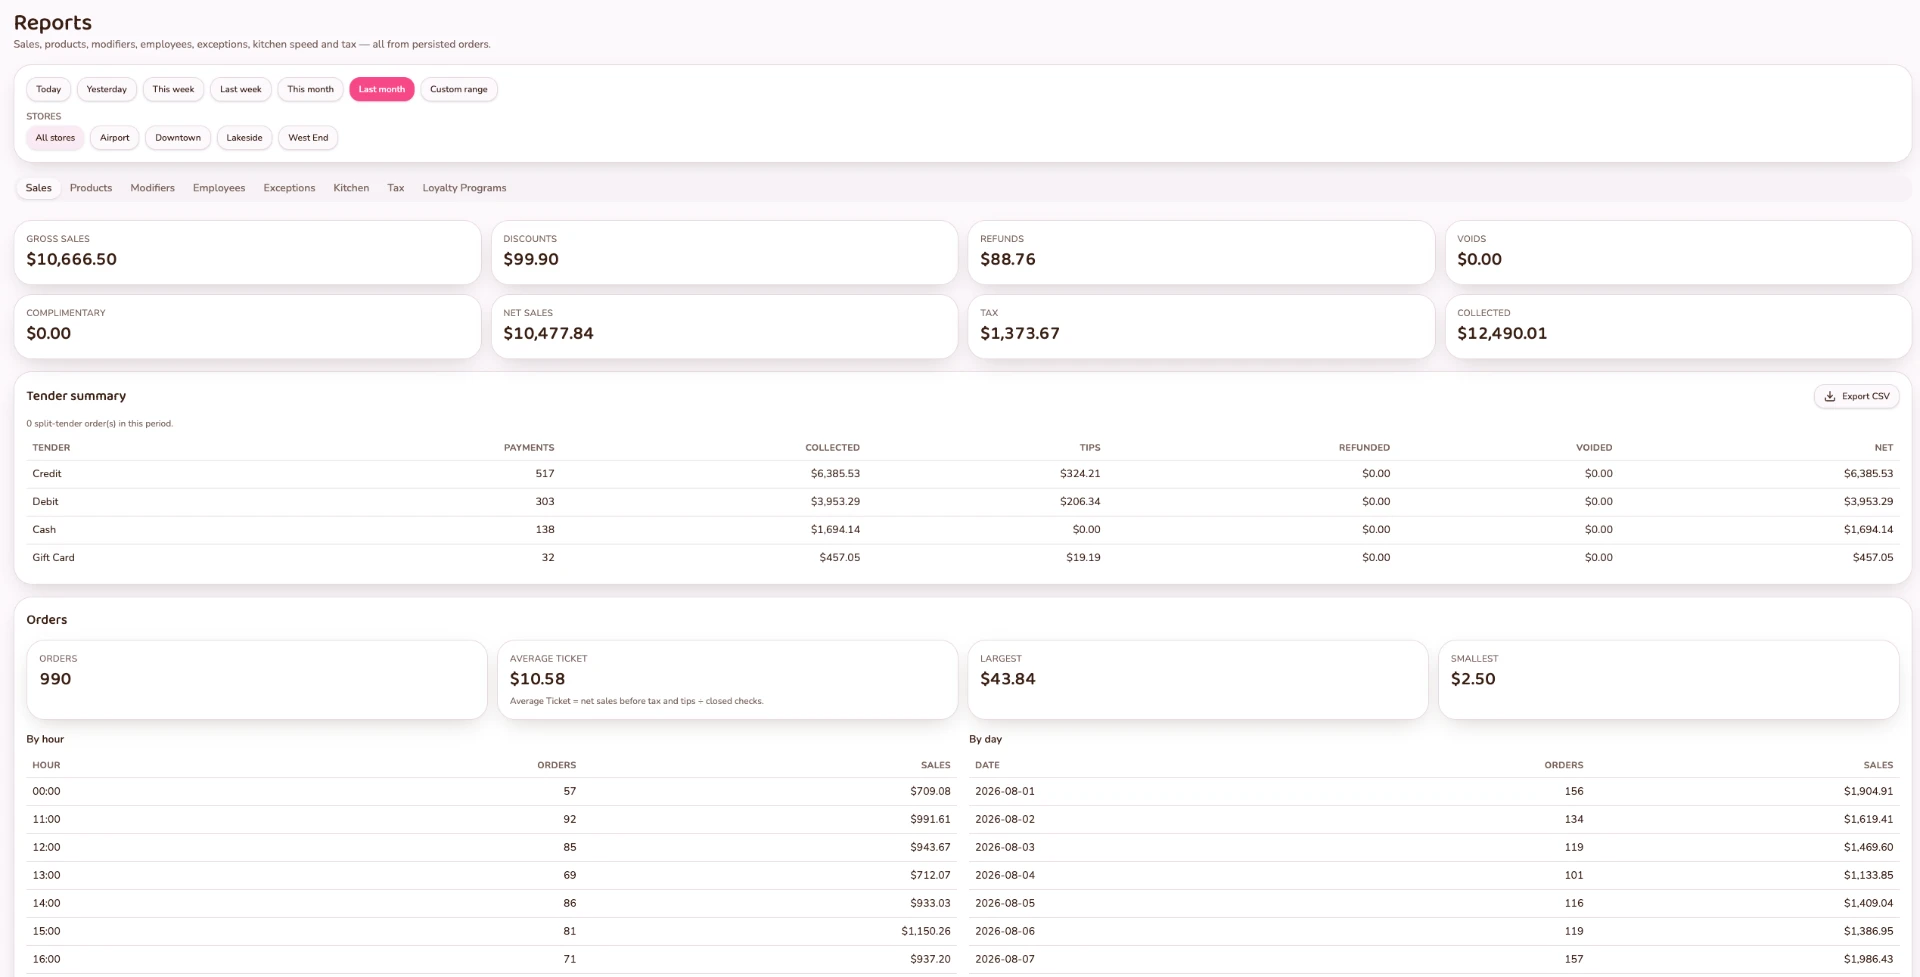Filter reports to West End store
The height and width of the screenshot is (977, 1920).
tap(308, 138)
